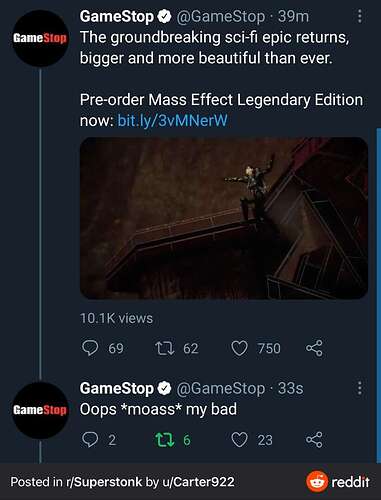Viewport: 381px width, 500px height.
Task: Play the Mass Effect video thumbnail
Action: pyautogui.click(x=224, y=218)
